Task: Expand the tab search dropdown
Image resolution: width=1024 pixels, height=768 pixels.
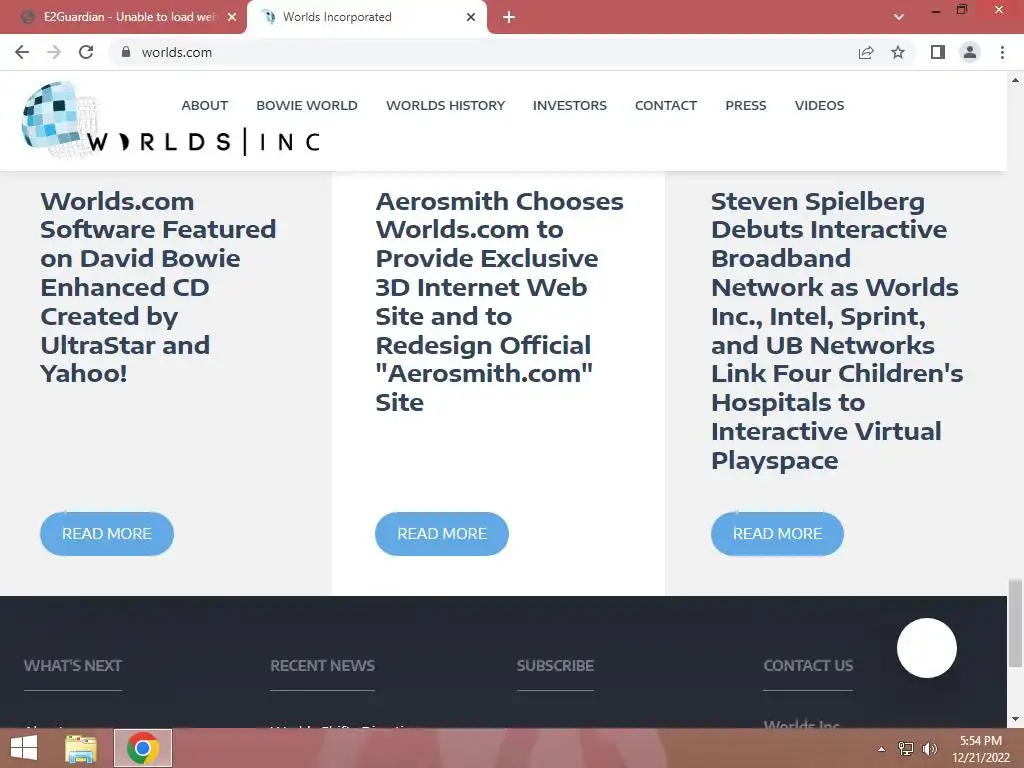Action: pyautogui.click(x=899, y=17)
